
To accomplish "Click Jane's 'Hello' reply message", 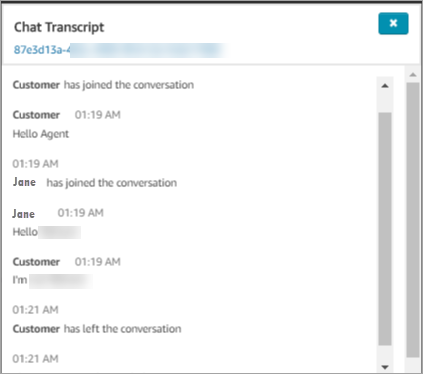I will (47, 232).
